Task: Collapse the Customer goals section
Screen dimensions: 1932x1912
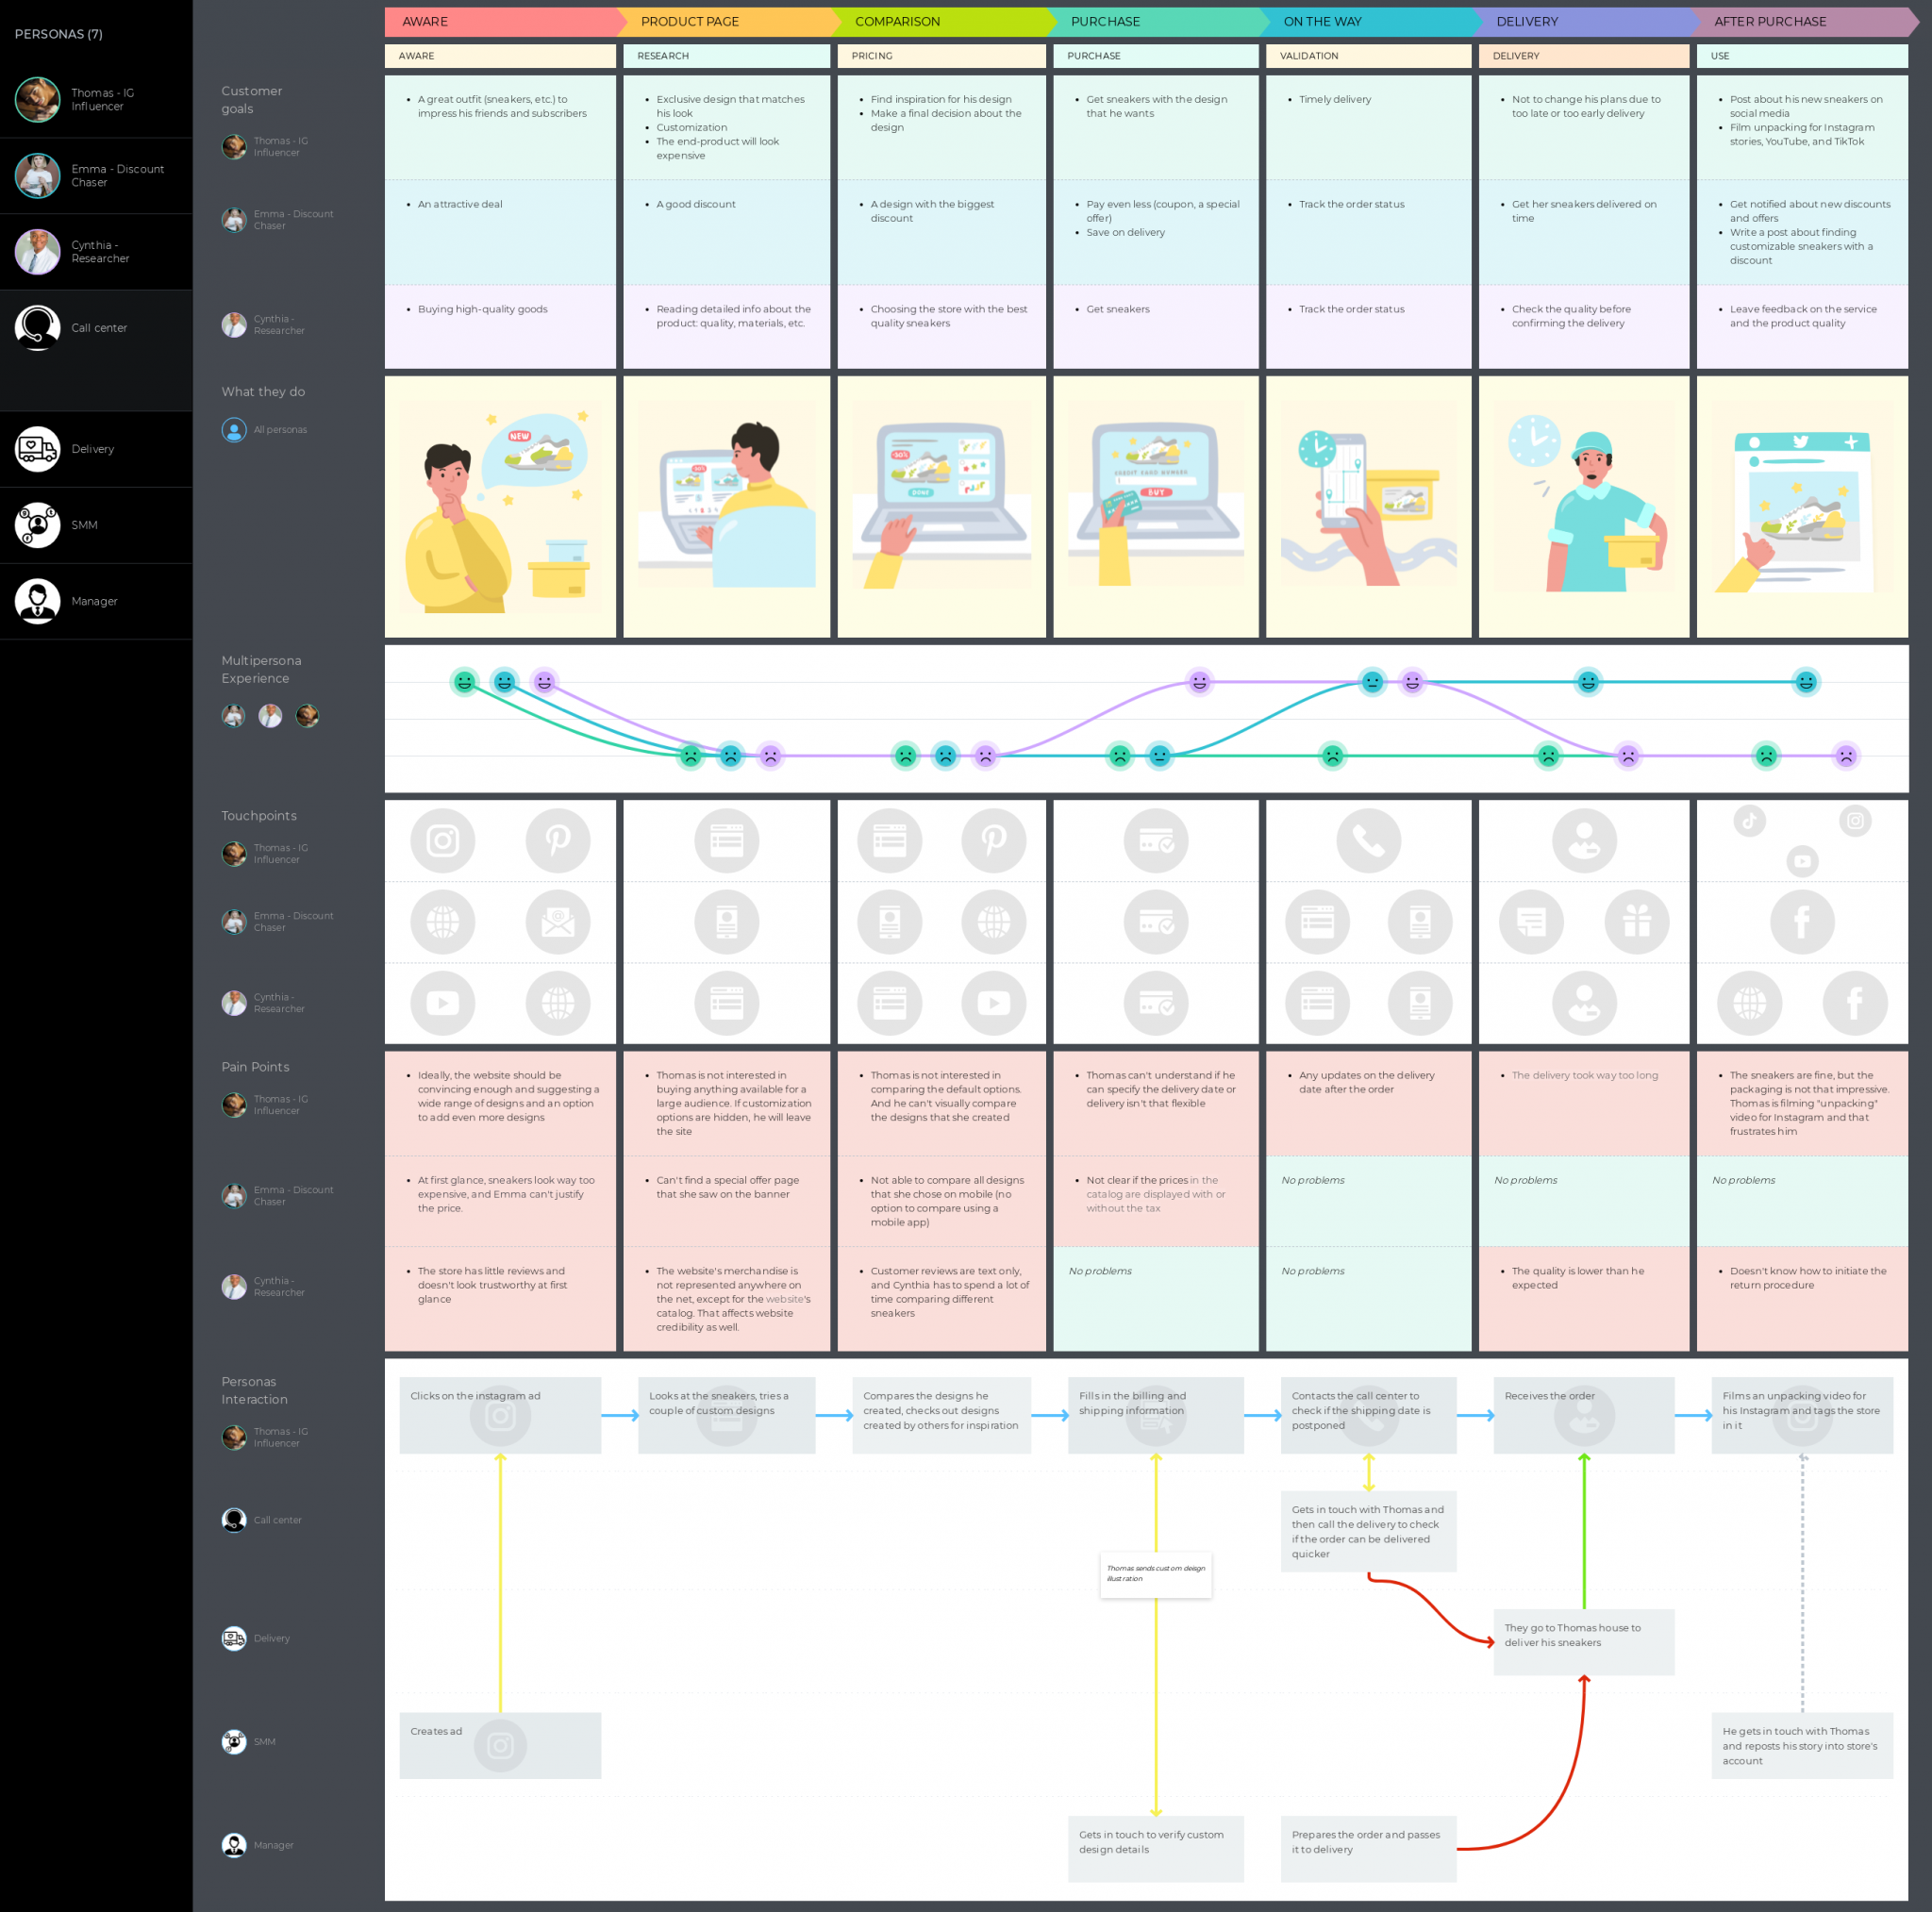Action: (251, 99)
